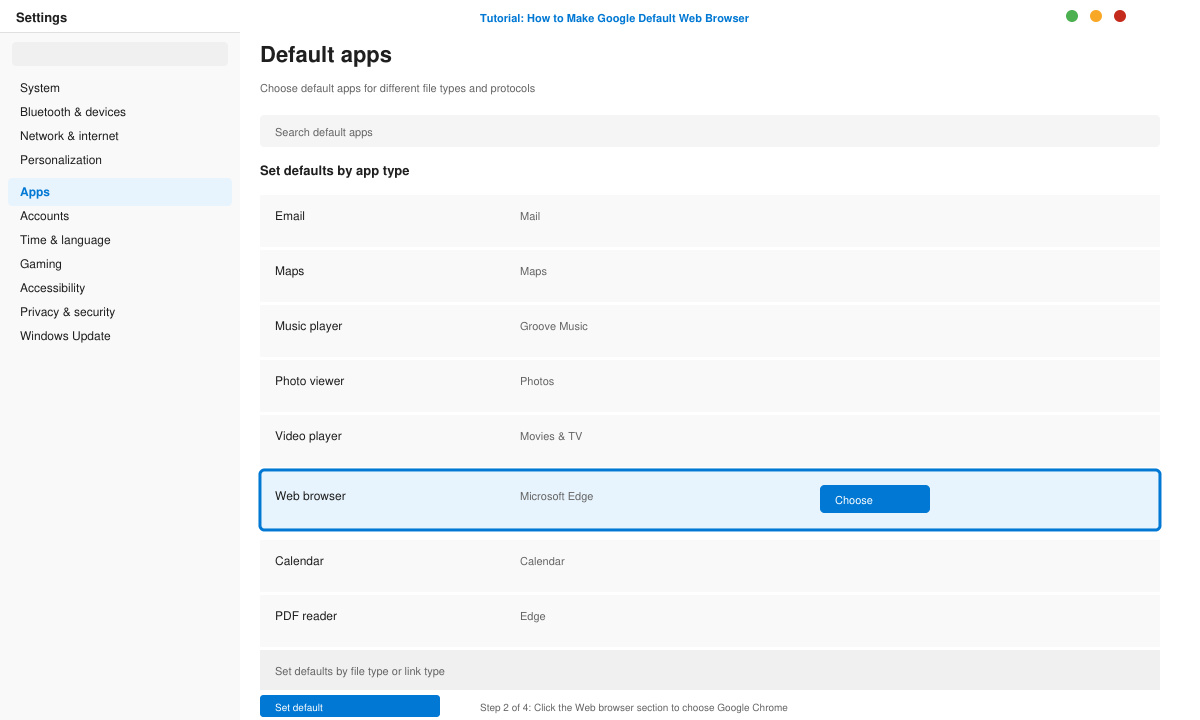Click Movies & TV default value

[x=551, y=436]
